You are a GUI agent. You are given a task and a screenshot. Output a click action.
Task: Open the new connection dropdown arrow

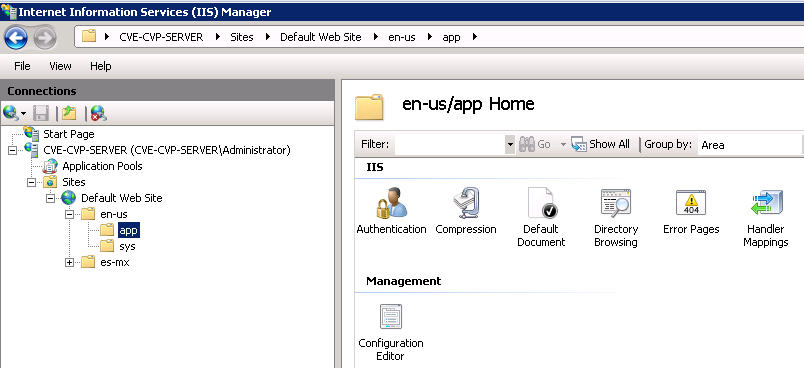23,114
